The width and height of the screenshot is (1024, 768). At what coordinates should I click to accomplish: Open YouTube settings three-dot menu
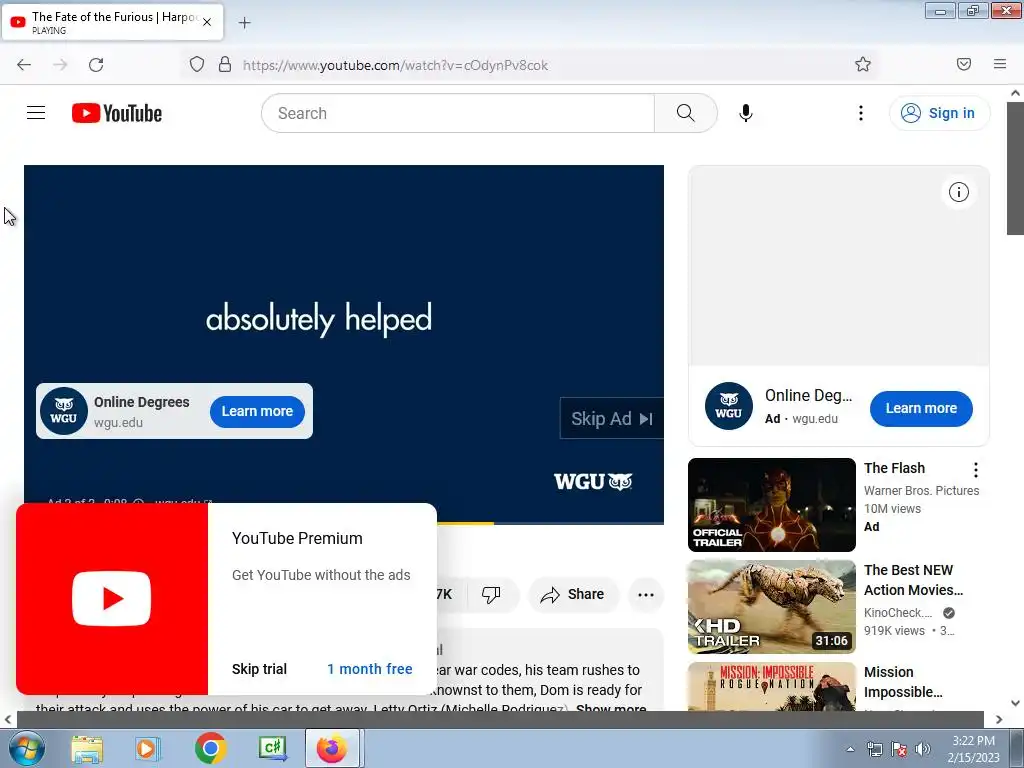(x=861, y=113)
